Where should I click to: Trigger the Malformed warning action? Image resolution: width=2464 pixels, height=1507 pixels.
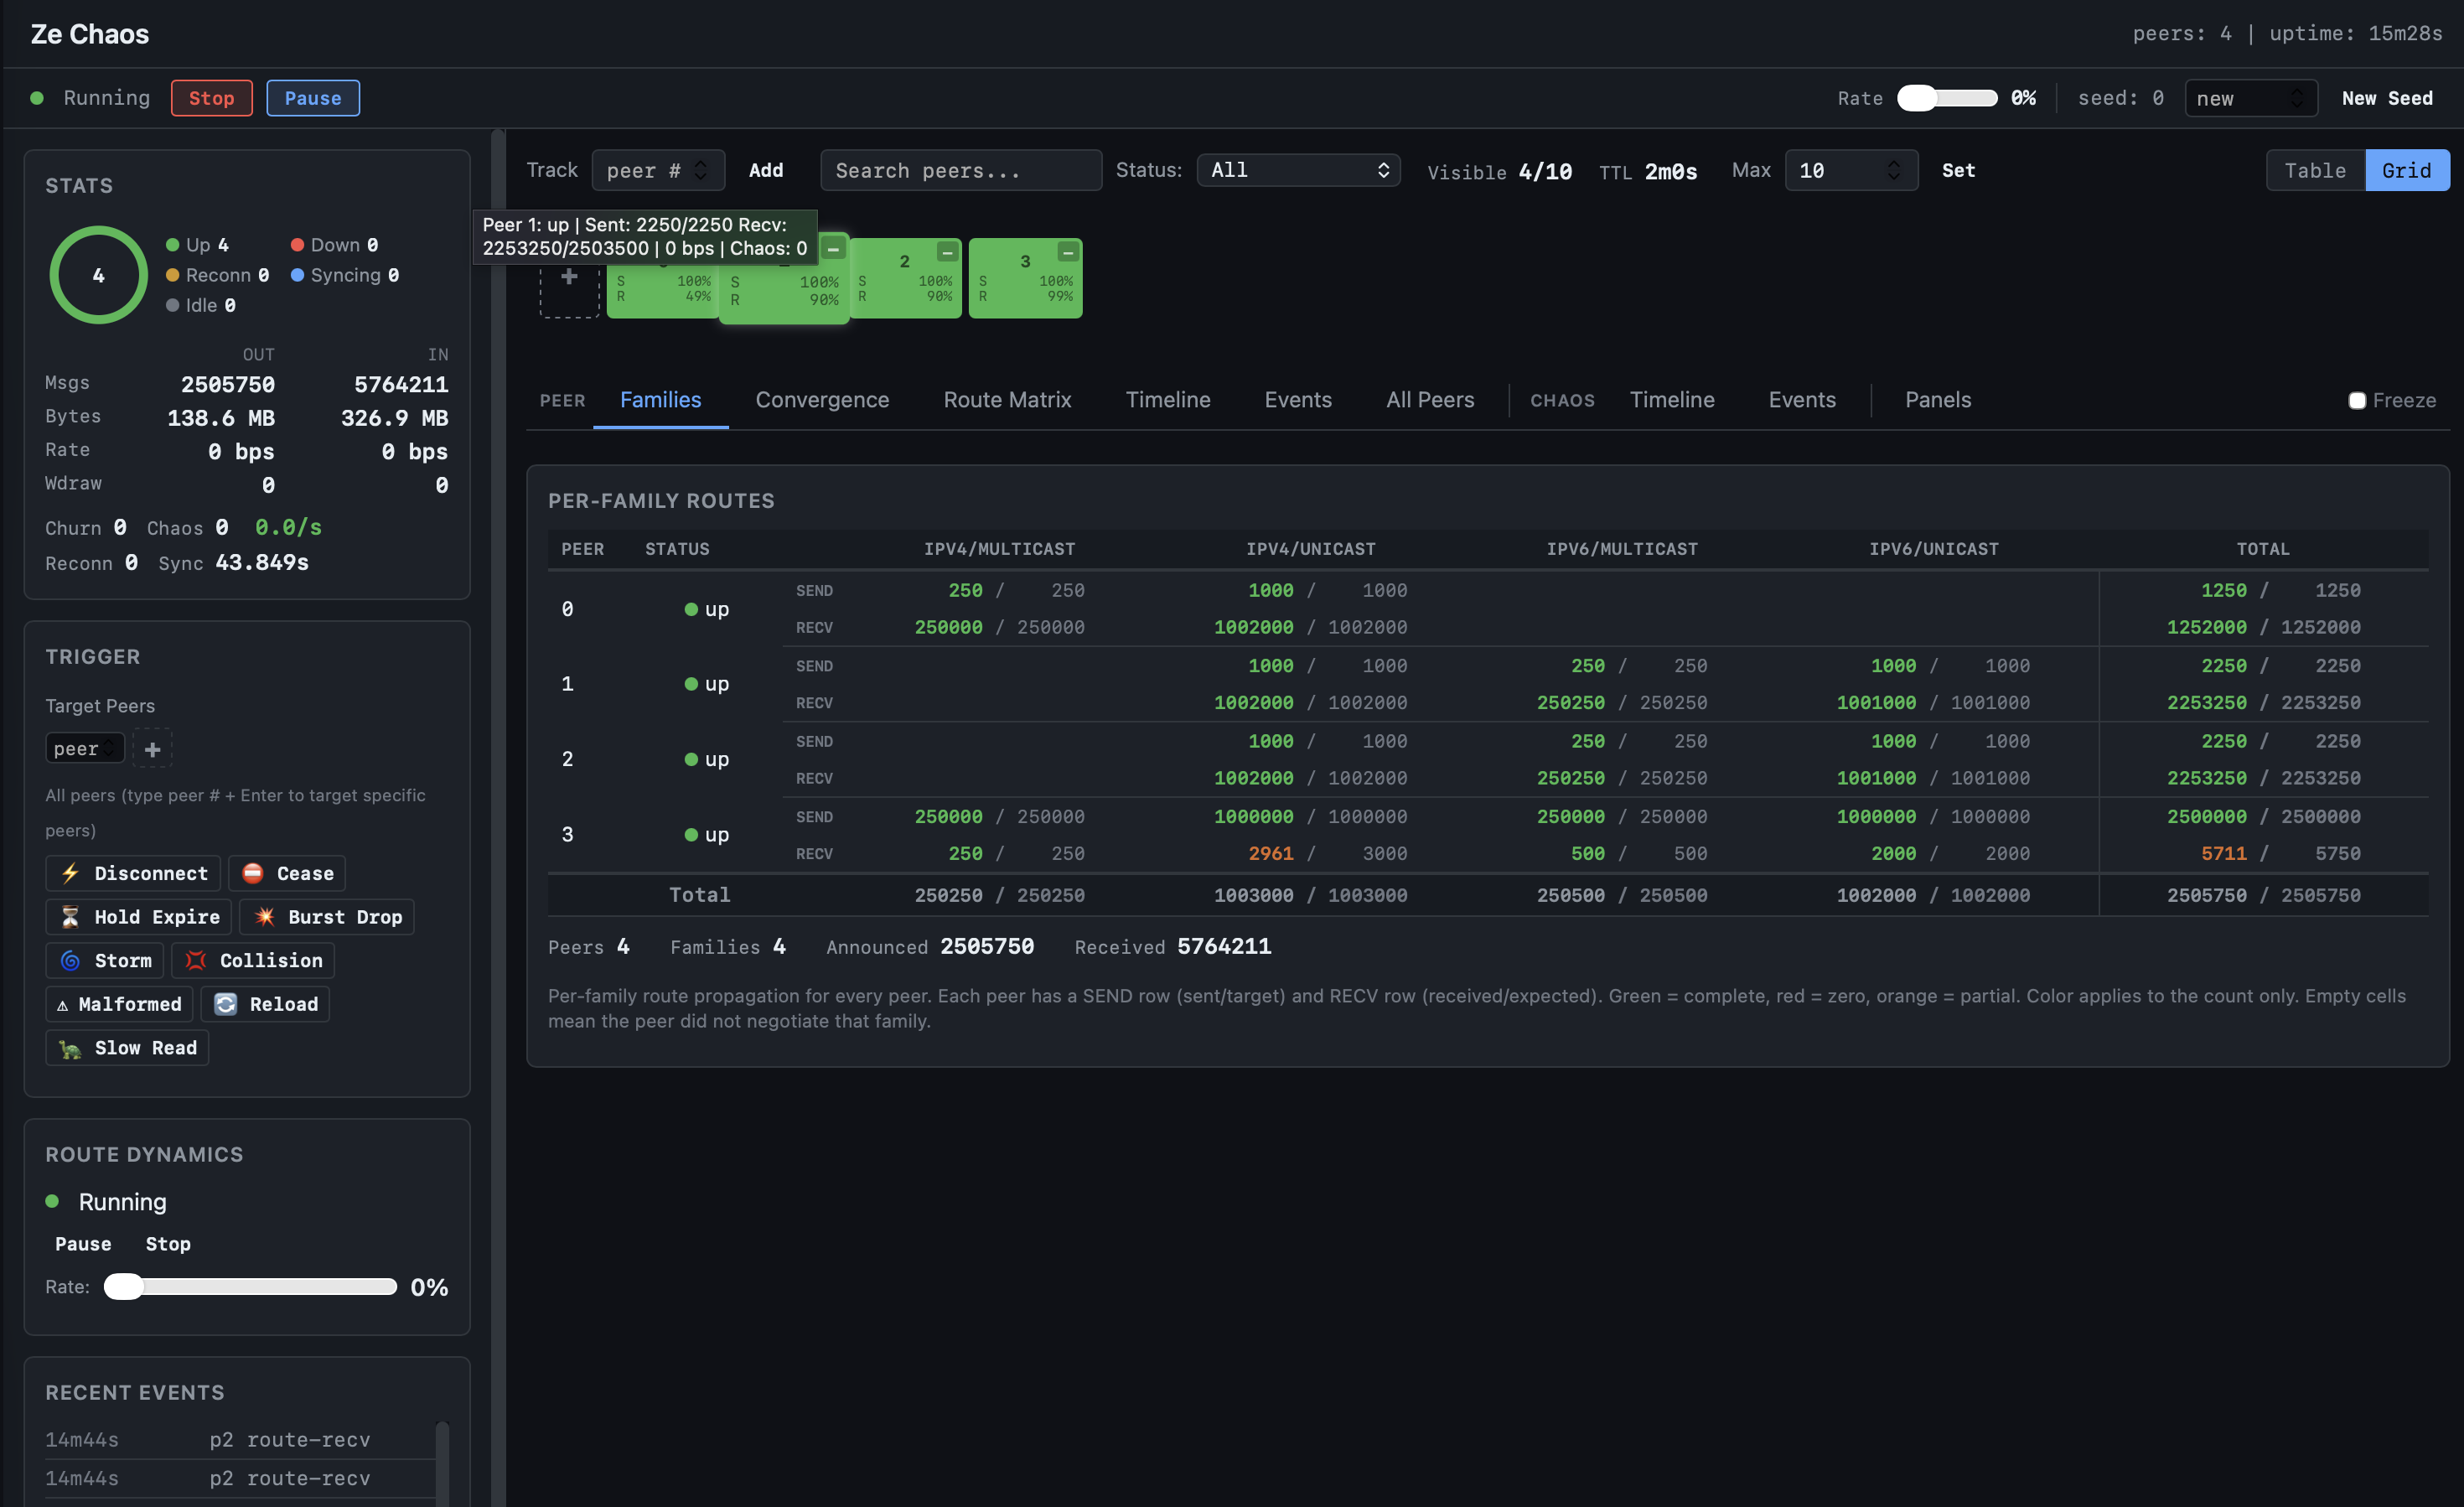[x=119, y=1004]
